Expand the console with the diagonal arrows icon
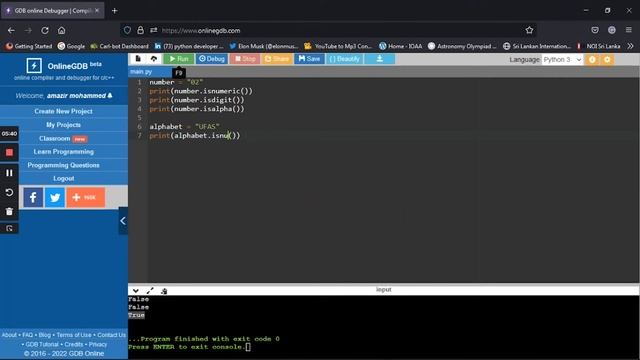 [150, 291]
